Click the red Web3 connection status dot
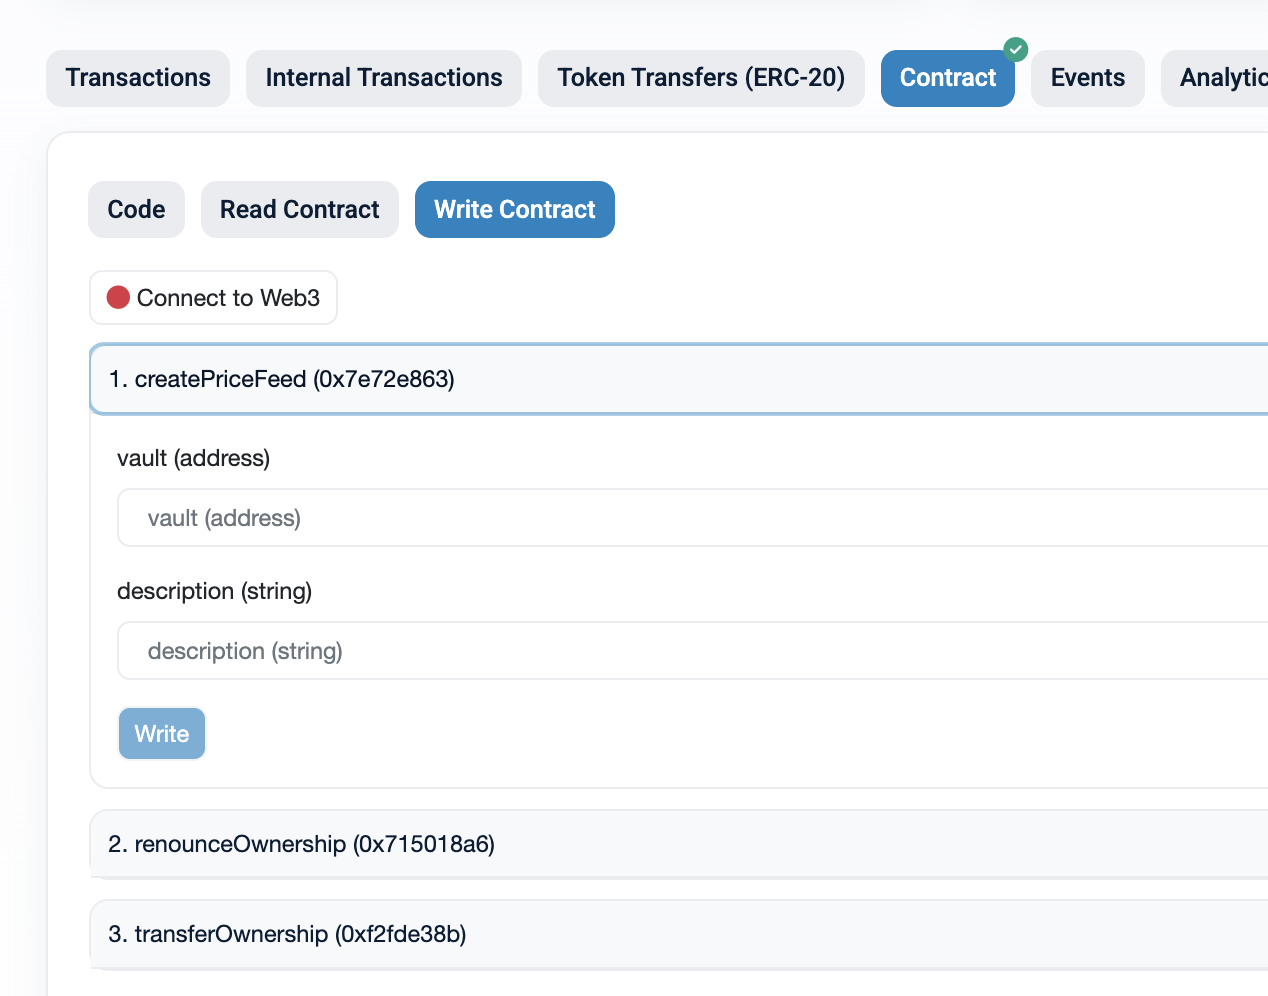This screenshot has height=996, width=1268. pyautogui.click(x=118, y=298)
